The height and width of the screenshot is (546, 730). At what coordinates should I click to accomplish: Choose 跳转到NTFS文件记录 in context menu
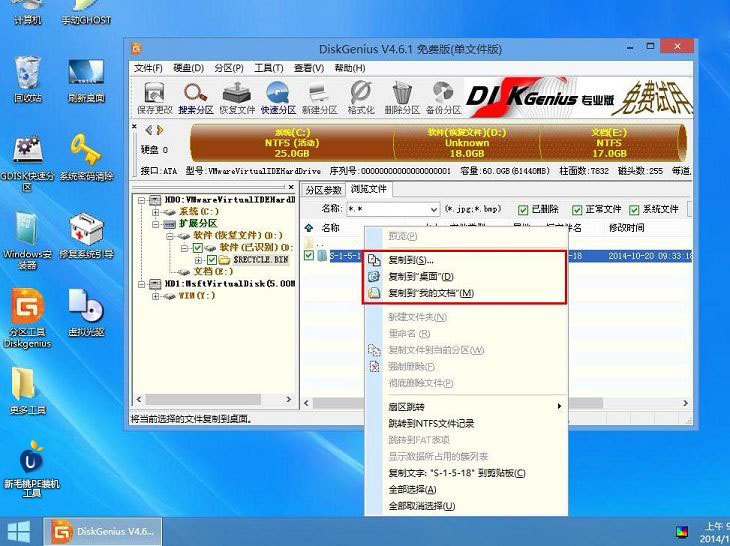pyautogui.click(x=466, y=424)
